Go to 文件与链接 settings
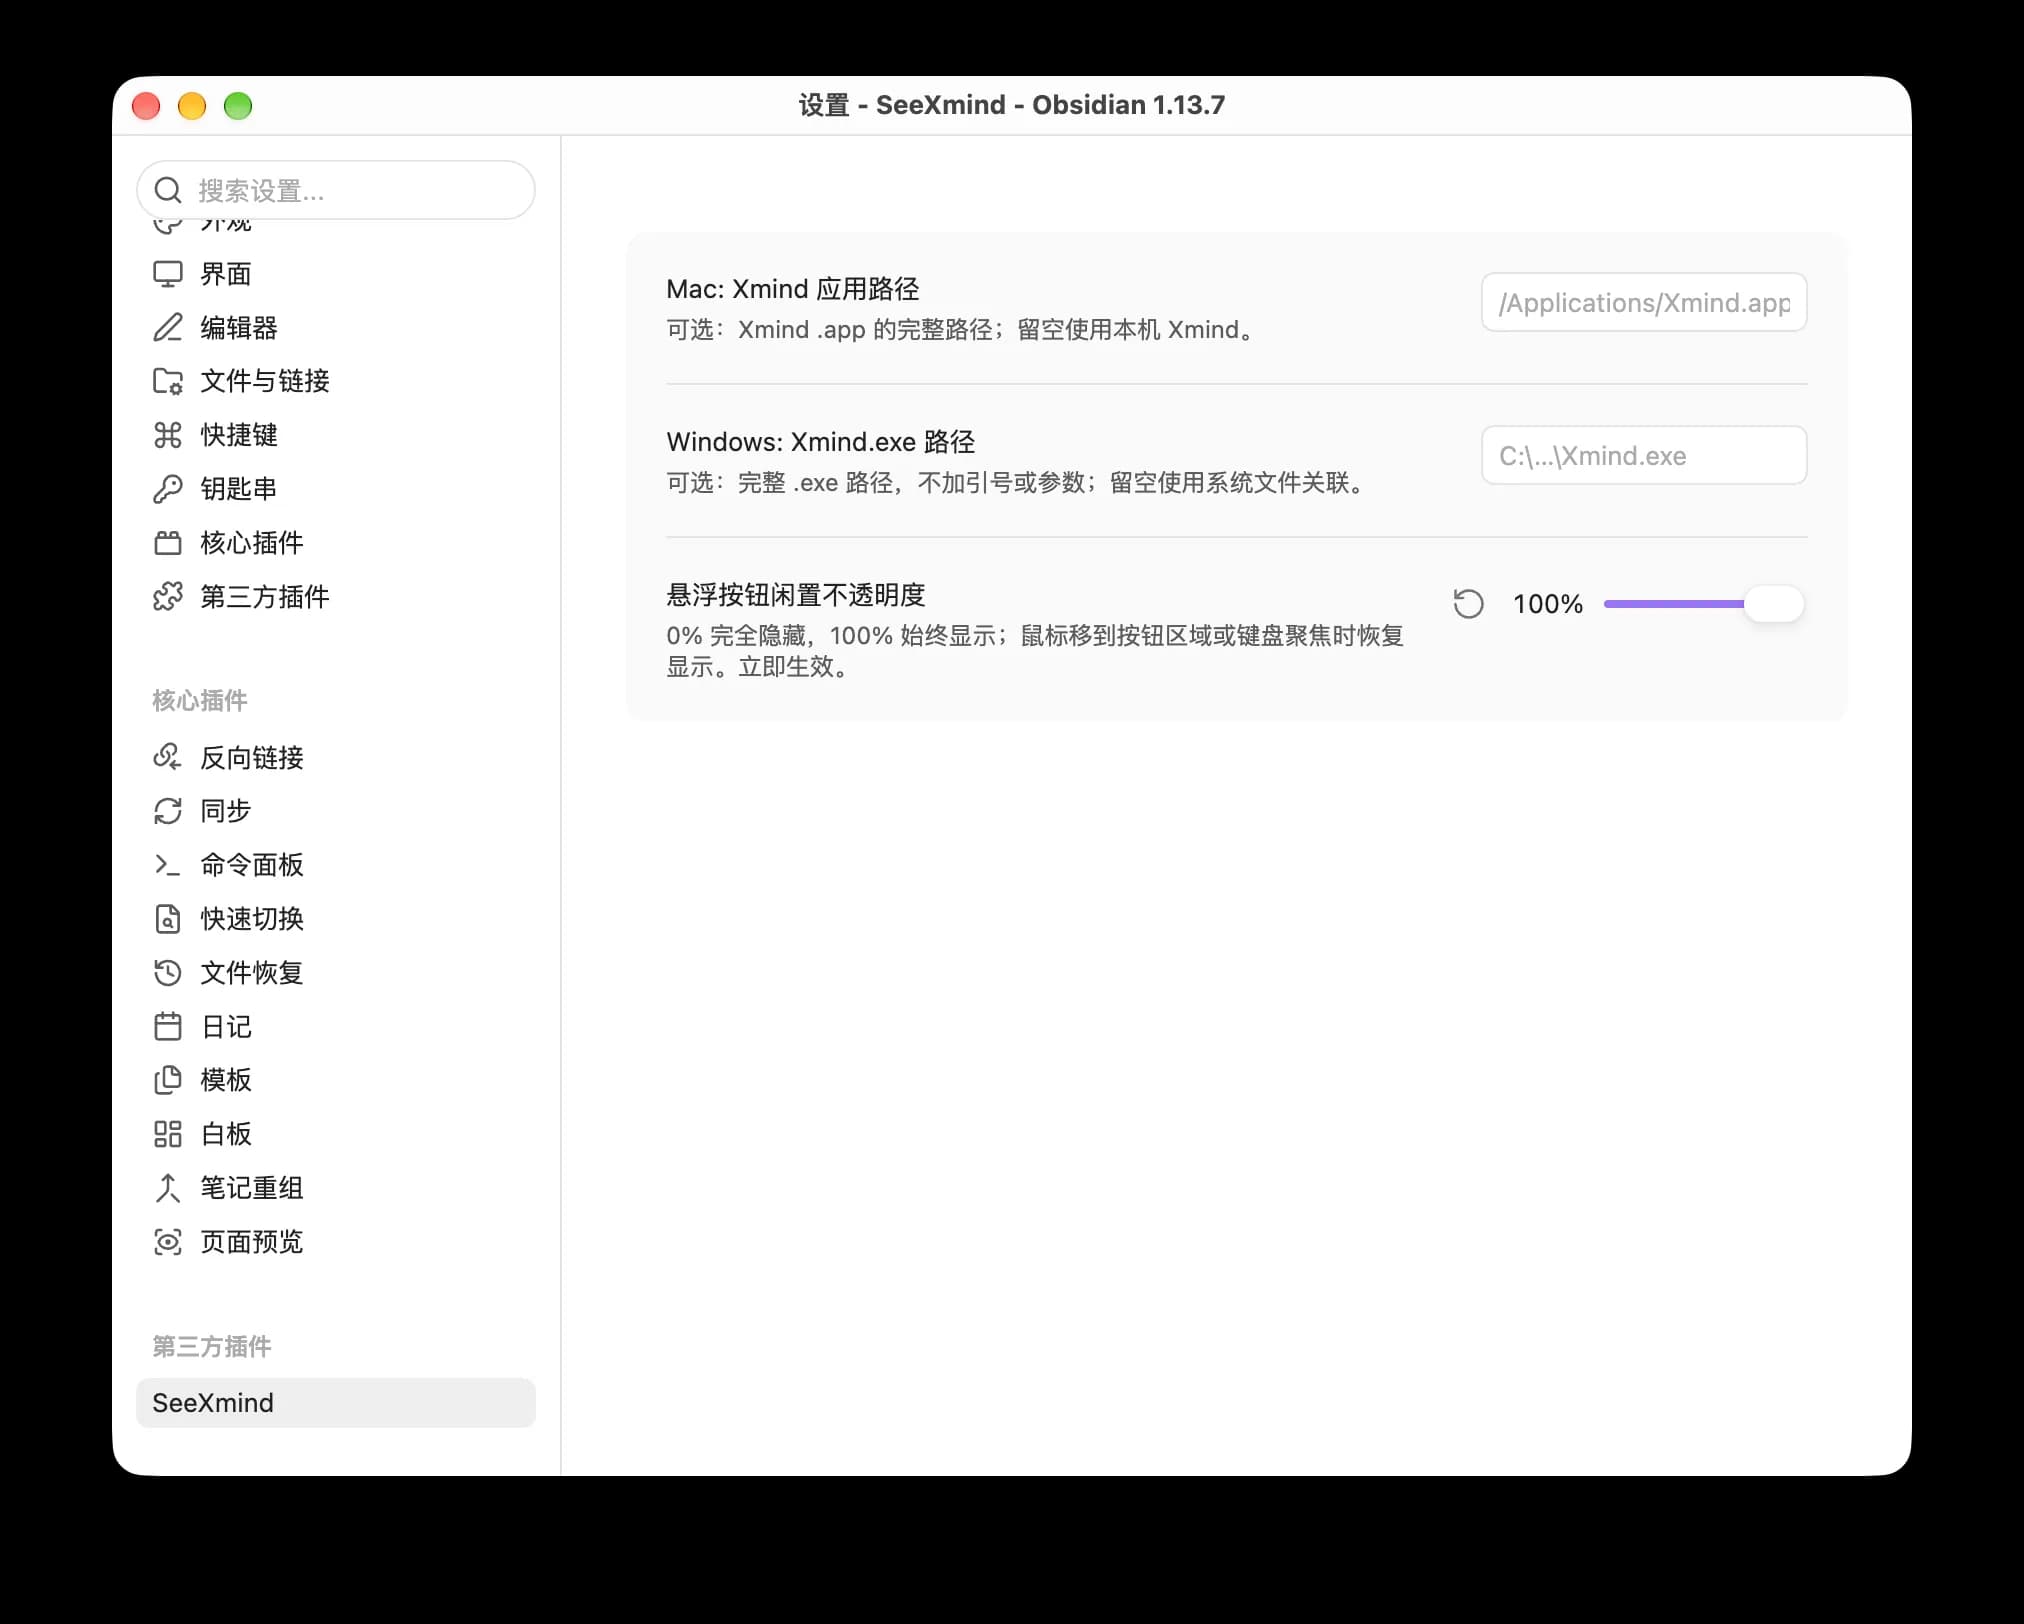2024x1624 pixels. pos(336,381)
